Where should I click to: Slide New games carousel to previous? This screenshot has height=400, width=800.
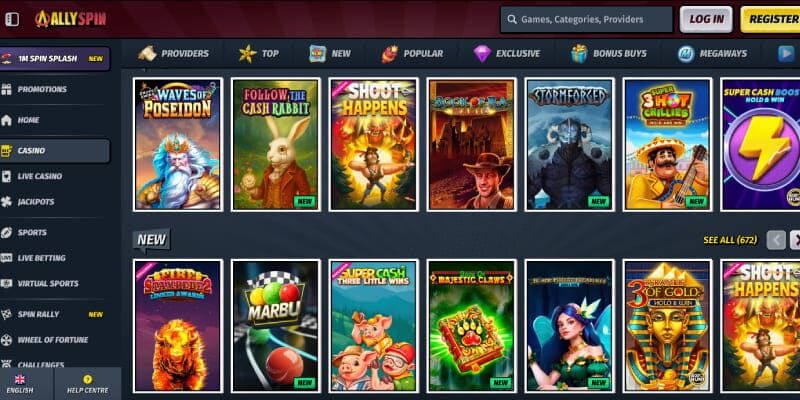click(776, 240)
